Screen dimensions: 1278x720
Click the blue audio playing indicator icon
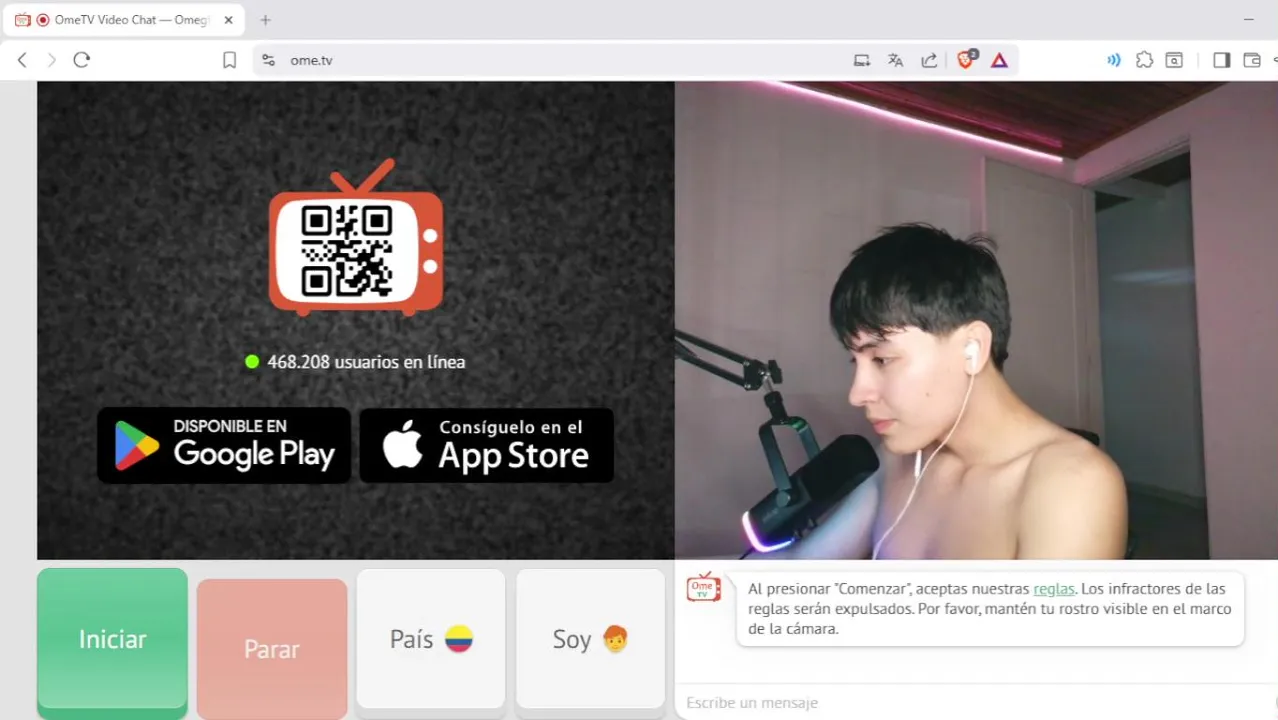coord(1113,60)
